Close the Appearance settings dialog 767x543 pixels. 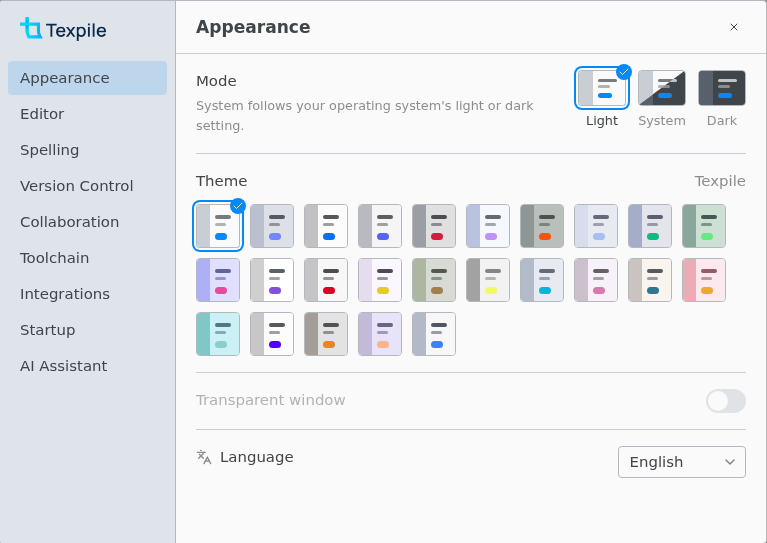coord(734,27)
